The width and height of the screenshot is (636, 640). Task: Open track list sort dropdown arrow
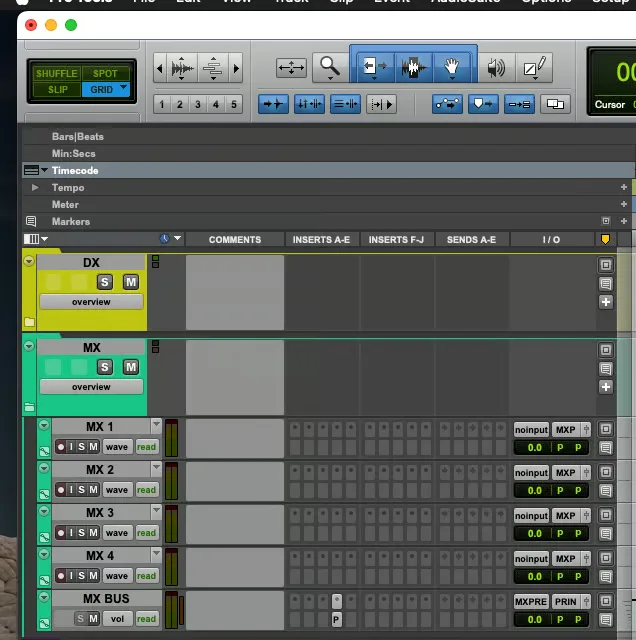point(178,238)
